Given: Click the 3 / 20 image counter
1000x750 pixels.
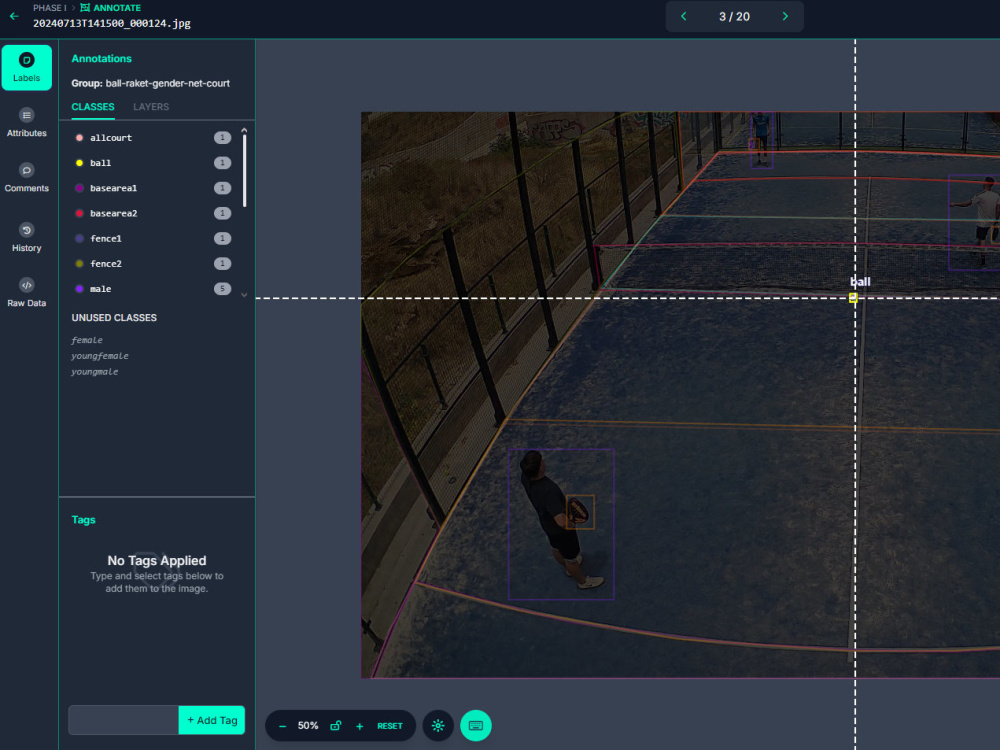Looking at the screenshot, I should (x=734, y=17).
